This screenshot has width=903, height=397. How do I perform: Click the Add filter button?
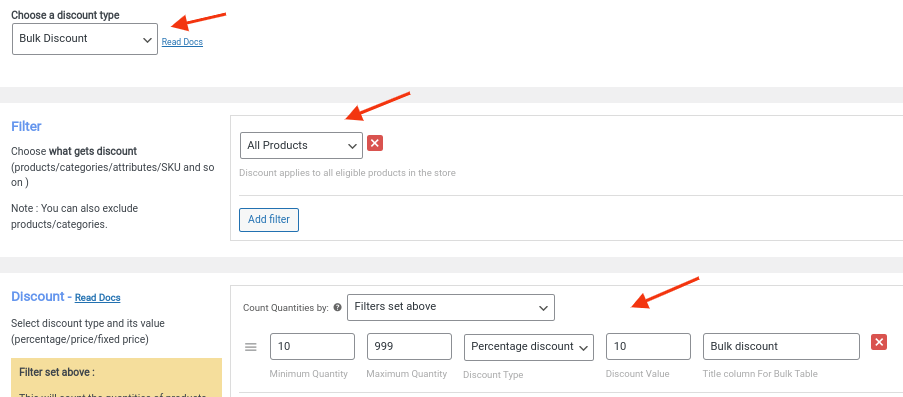[x=269, y=220]
